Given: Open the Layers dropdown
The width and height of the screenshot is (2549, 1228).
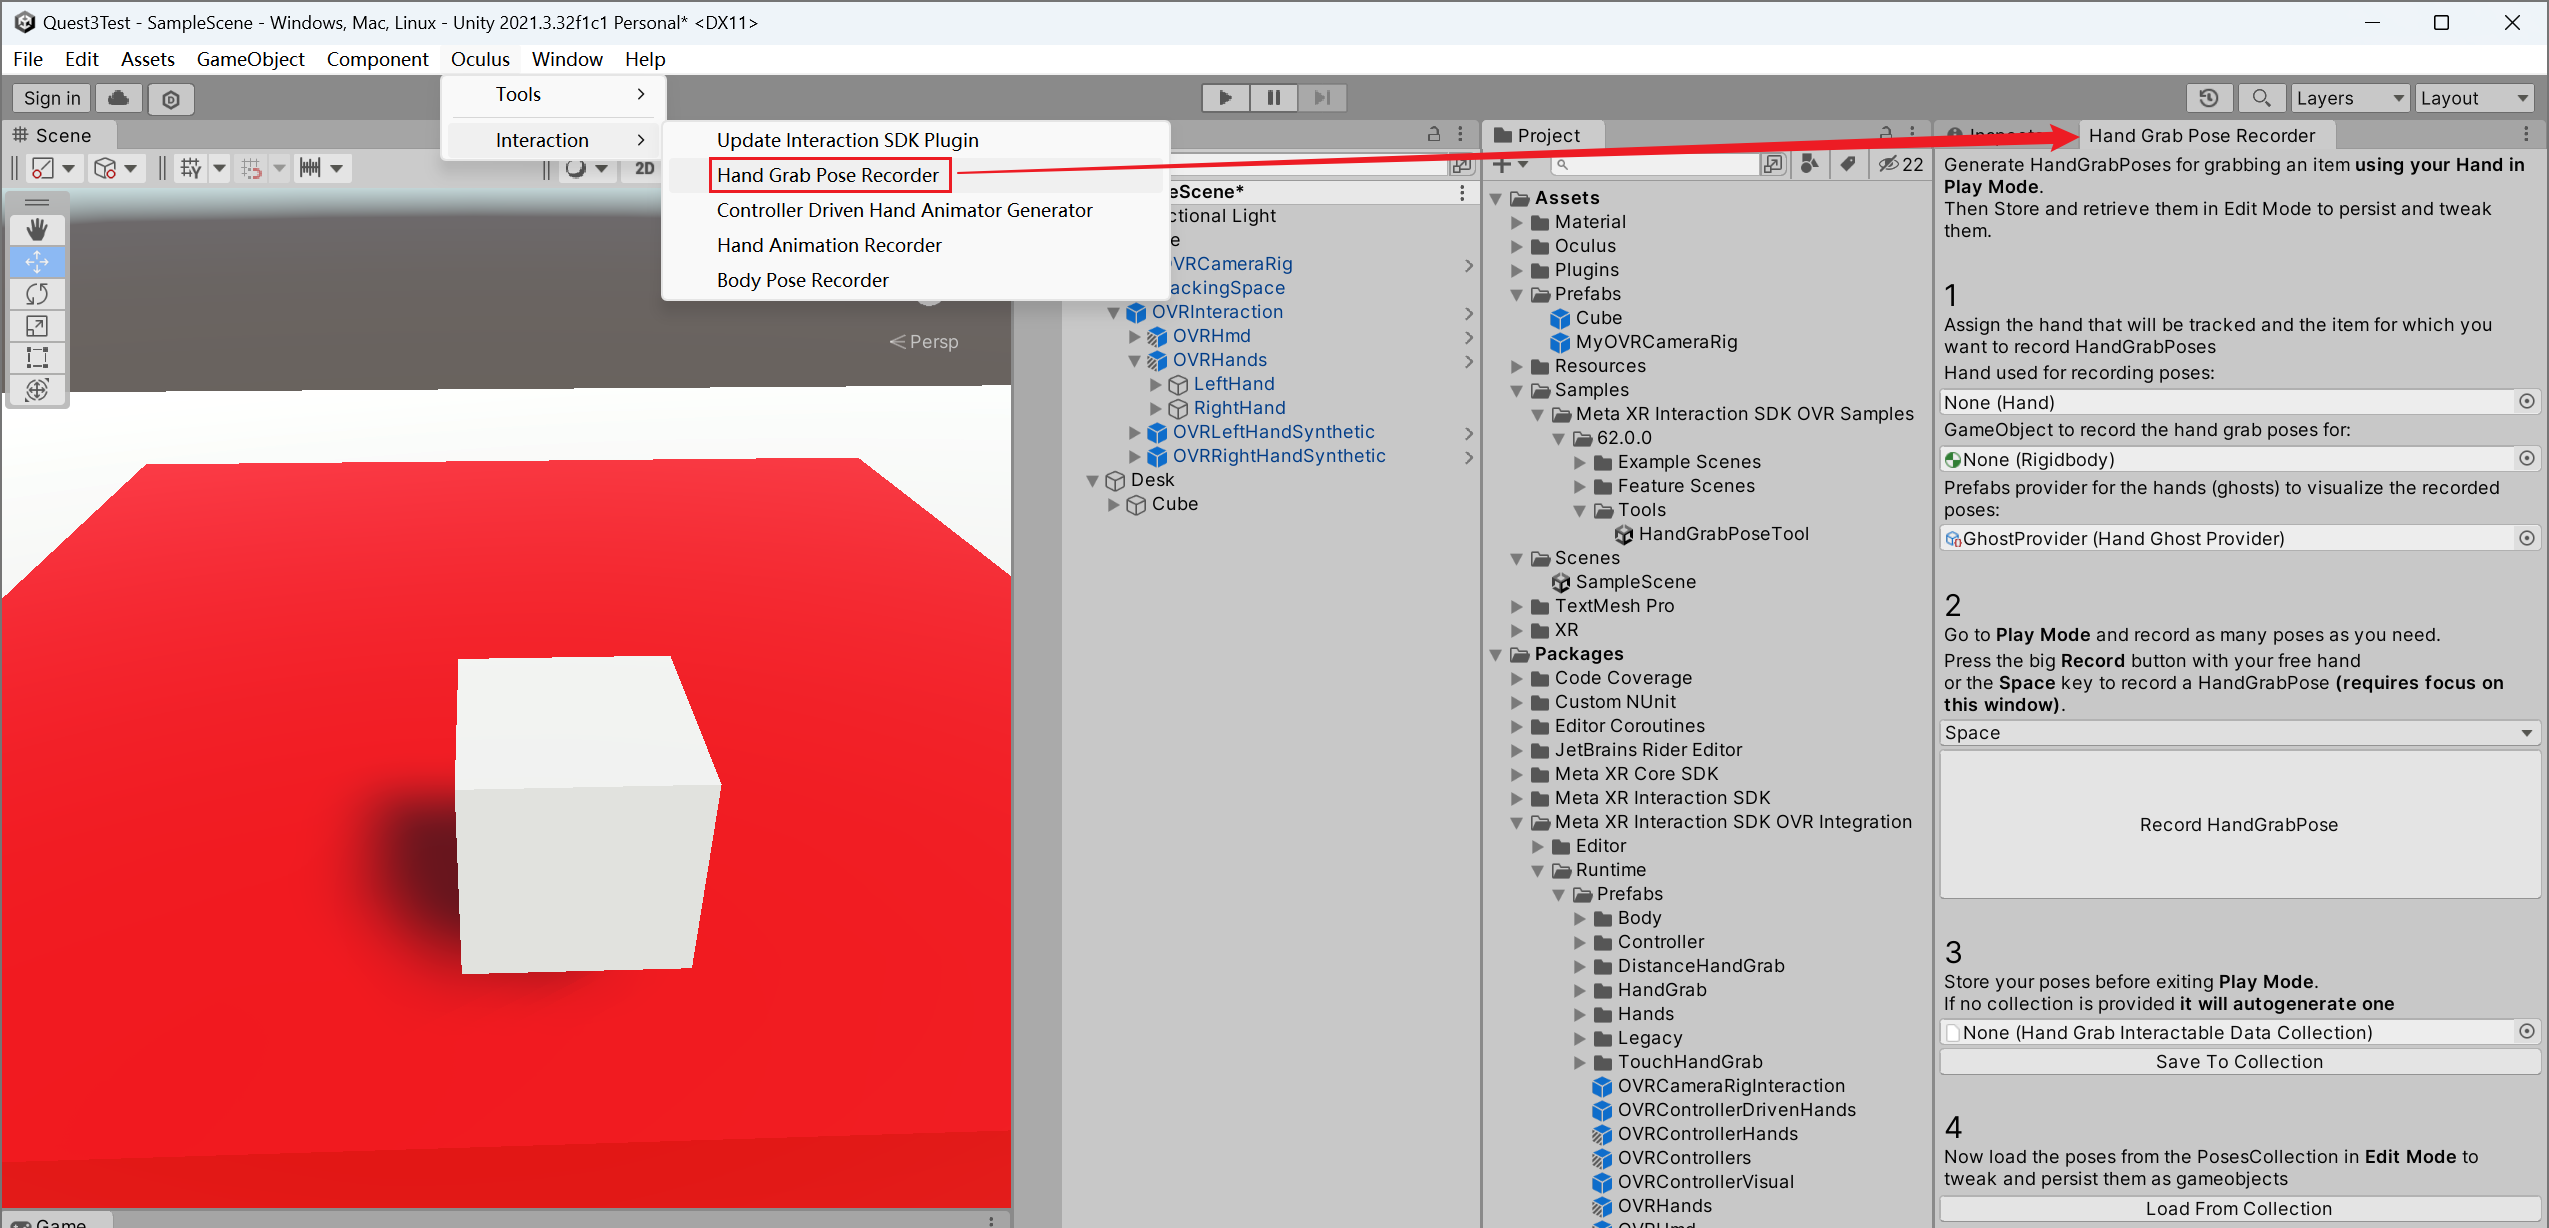Looking at the screenshot, I should (x=2349, y=98).
